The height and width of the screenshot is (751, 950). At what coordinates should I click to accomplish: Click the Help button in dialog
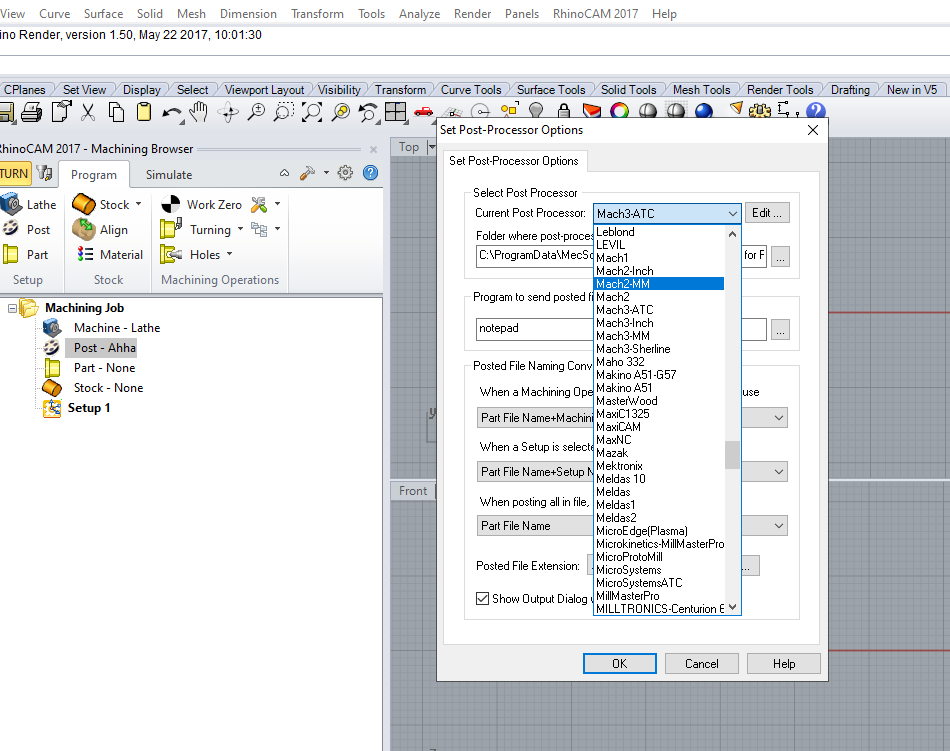(783, 663)
